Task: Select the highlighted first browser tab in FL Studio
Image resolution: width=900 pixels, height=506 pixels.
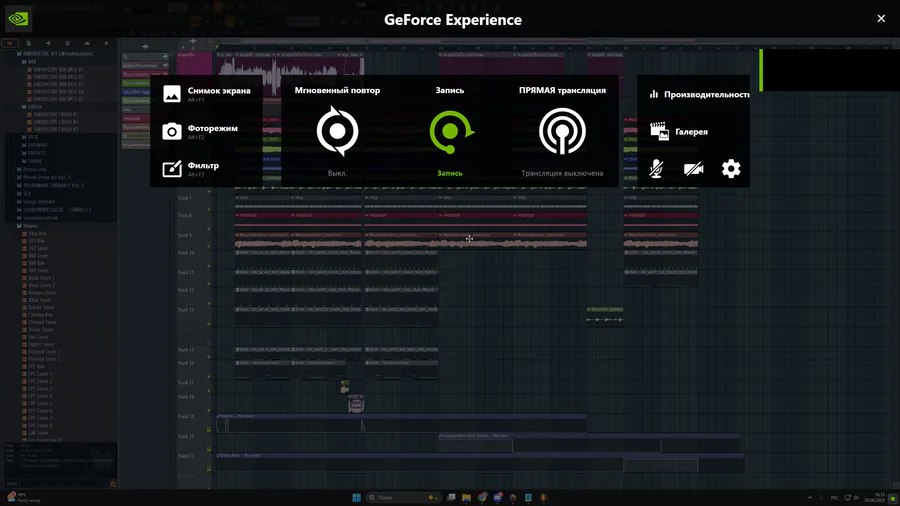Action: pyautogui.click(x=10, y=43)
